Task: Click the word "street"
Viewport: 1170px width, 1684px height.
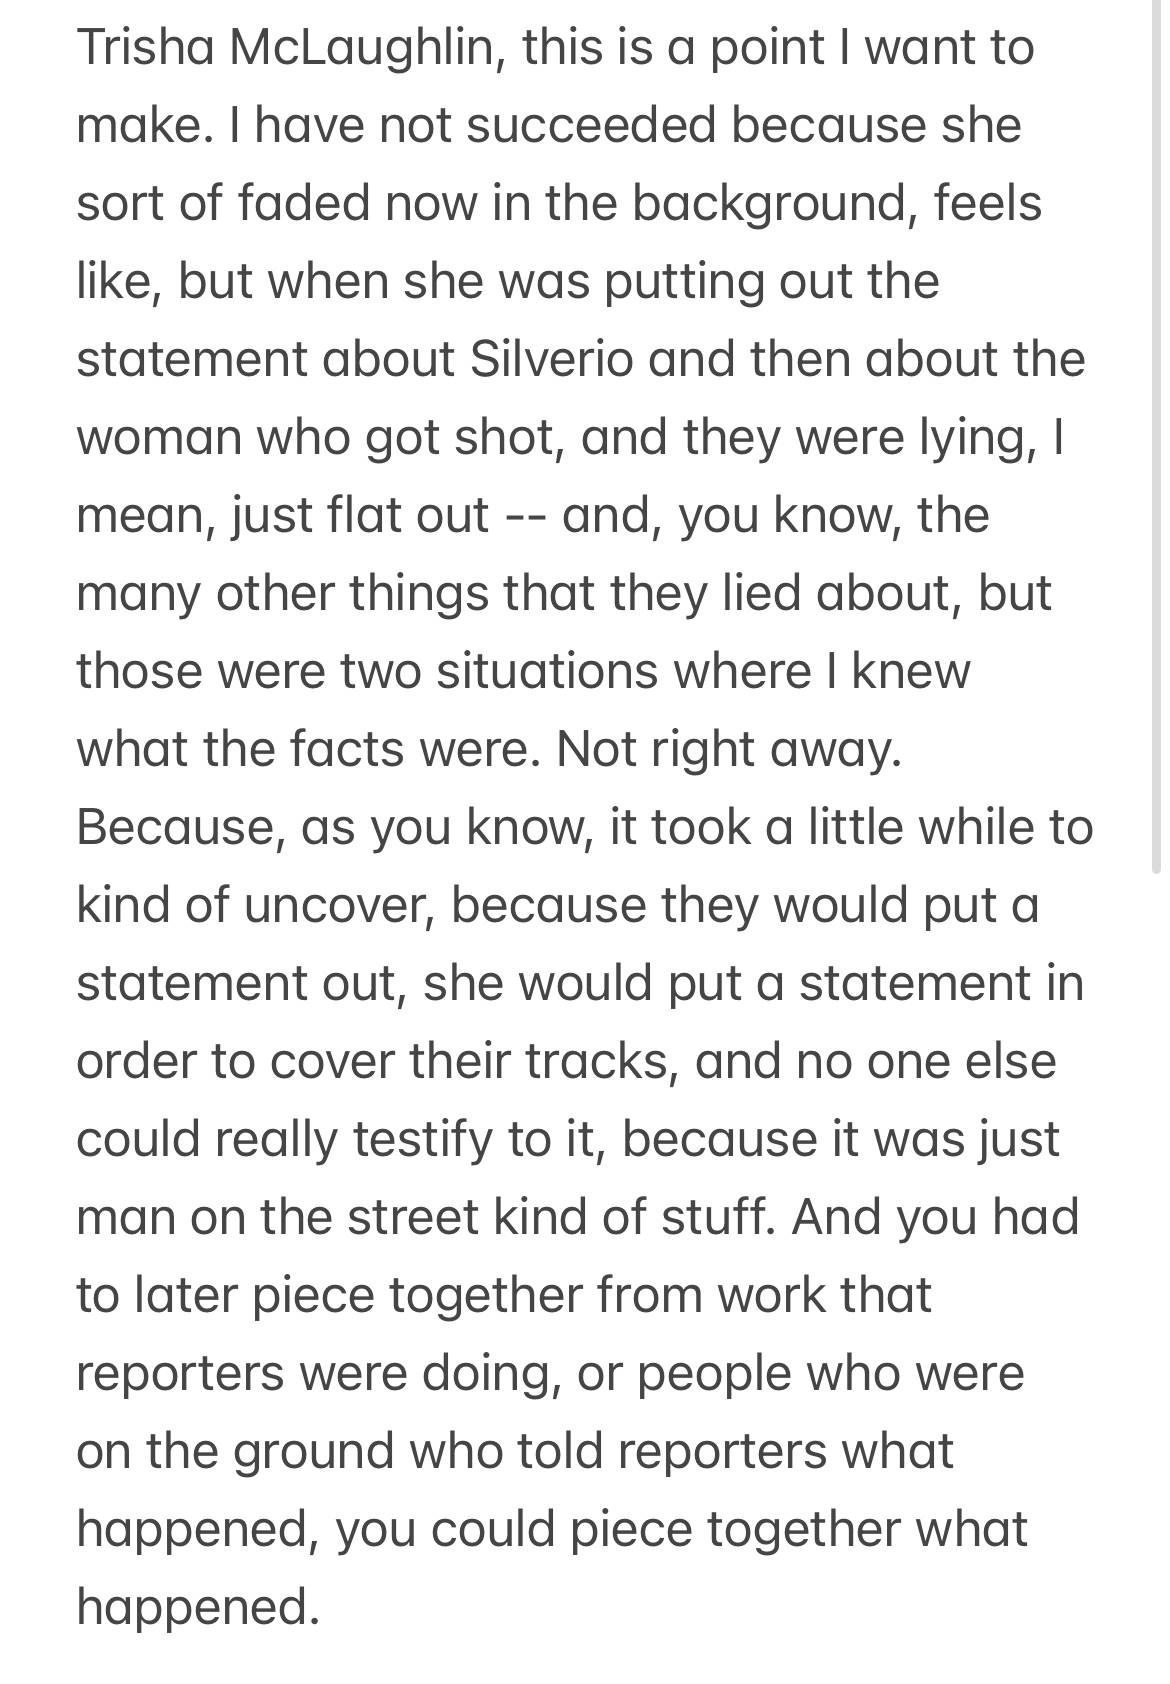Action: coord(414,1217)
